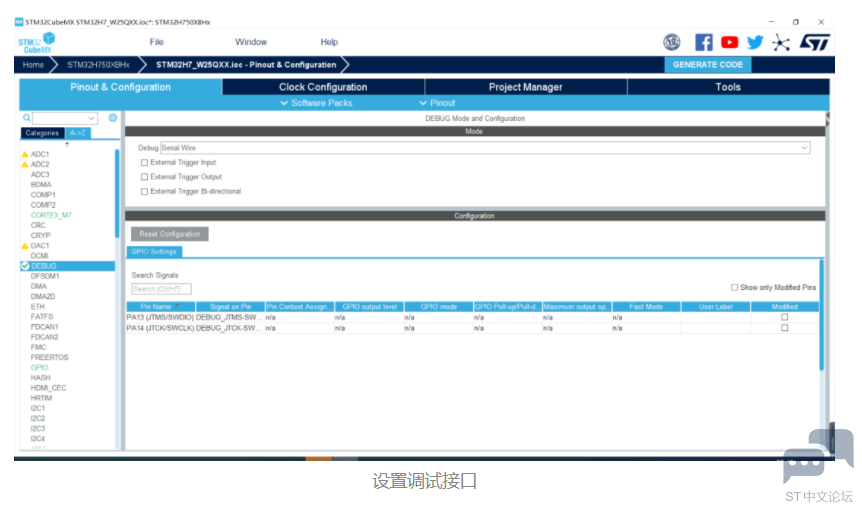Enable External Trigger Input checkbox

point(145,163)
